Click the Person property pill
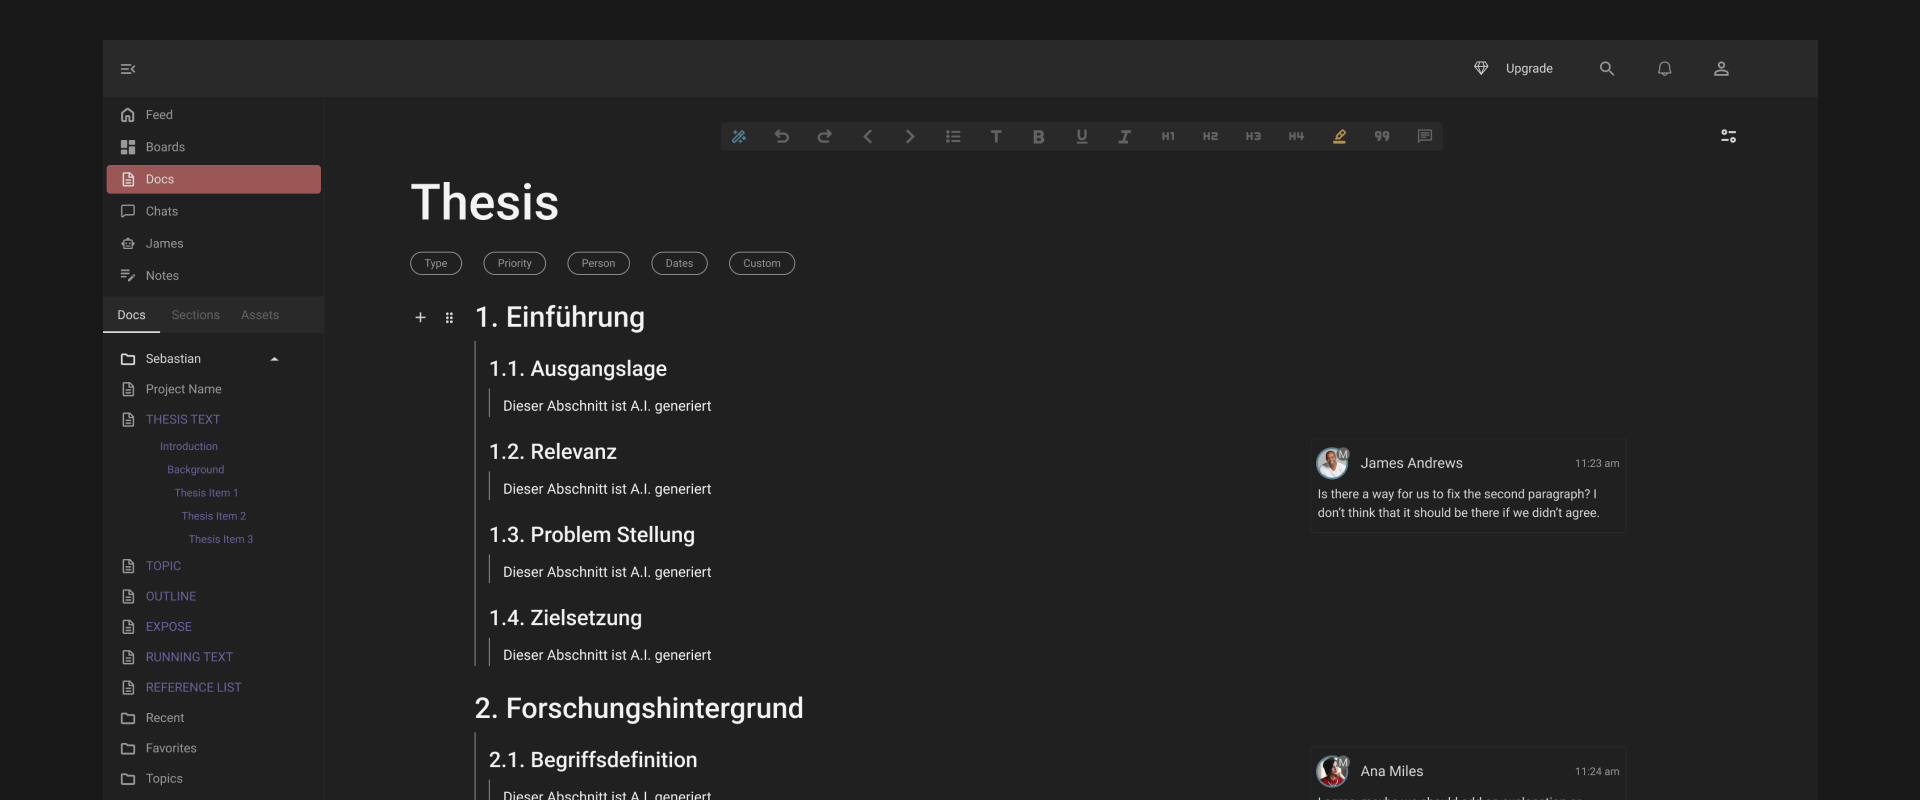The width and height of the screenshot is (1920, 800). tap(598, 263)
